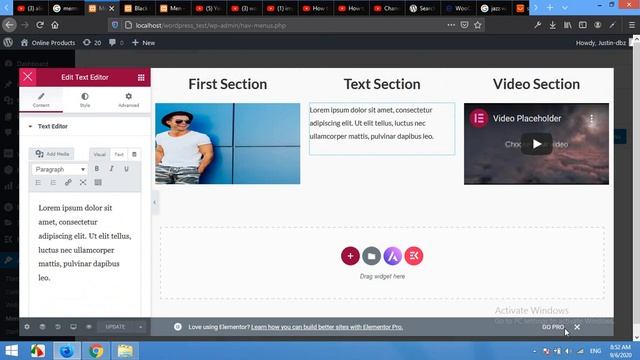Screen dimensions: 640x360
Task: Close the Edit Text Editor panel
Action: tap(28, 77)
